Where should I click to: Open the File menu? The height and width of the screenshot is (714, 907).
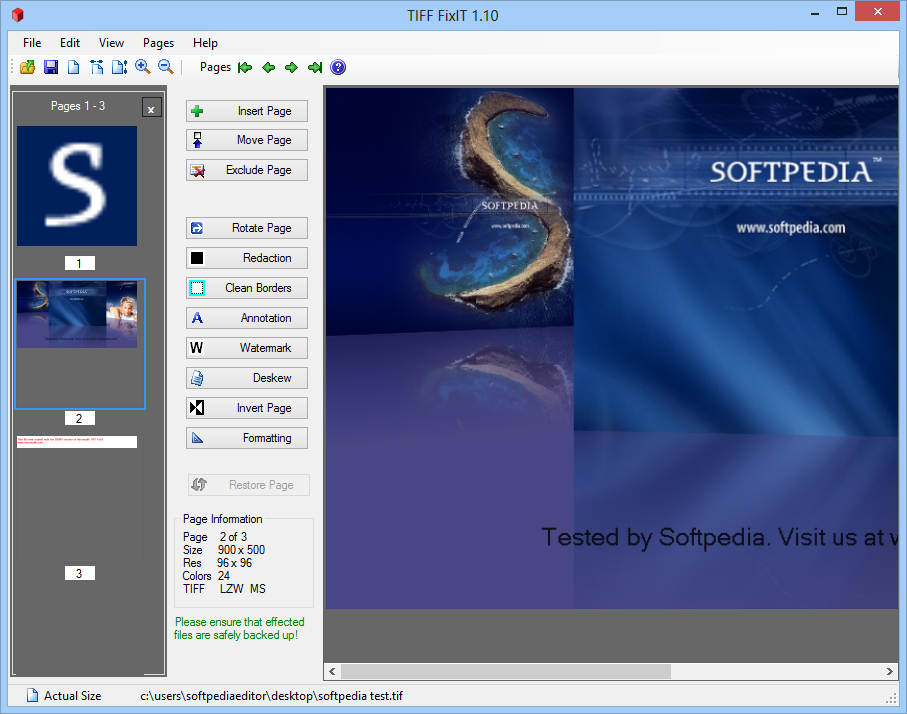32,43
